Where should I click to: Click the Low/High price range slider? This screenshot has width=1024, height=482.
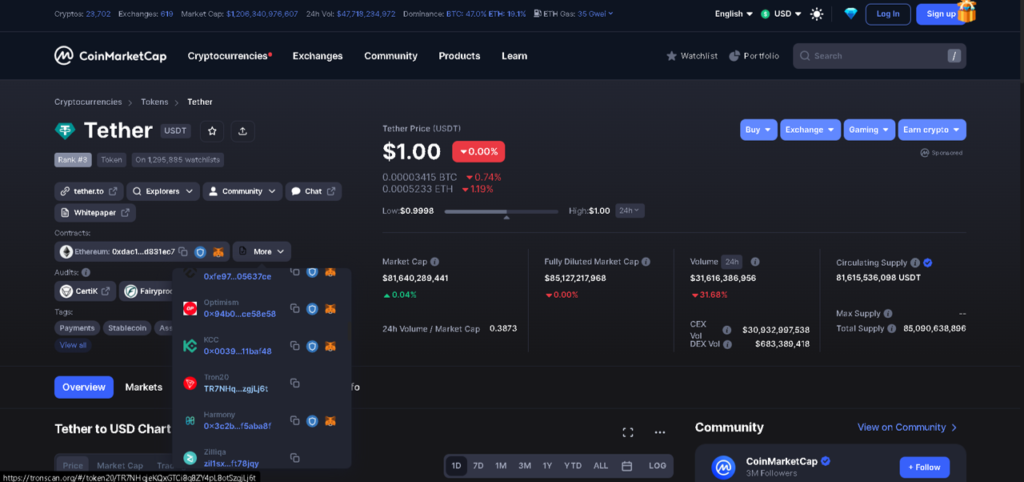[x=501, y=212]
